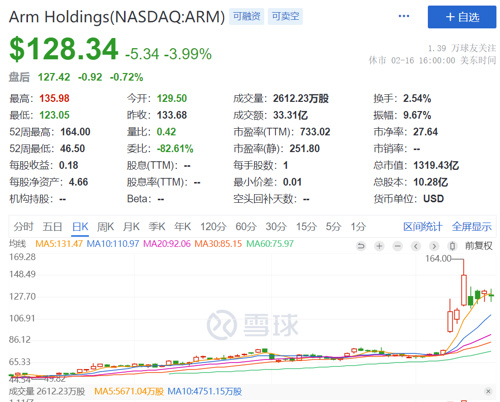Click the 全屏显示 fullscreen link
The height and width of the screenshot is (402, 500).
pyautogui.click(x=472, y=227)
